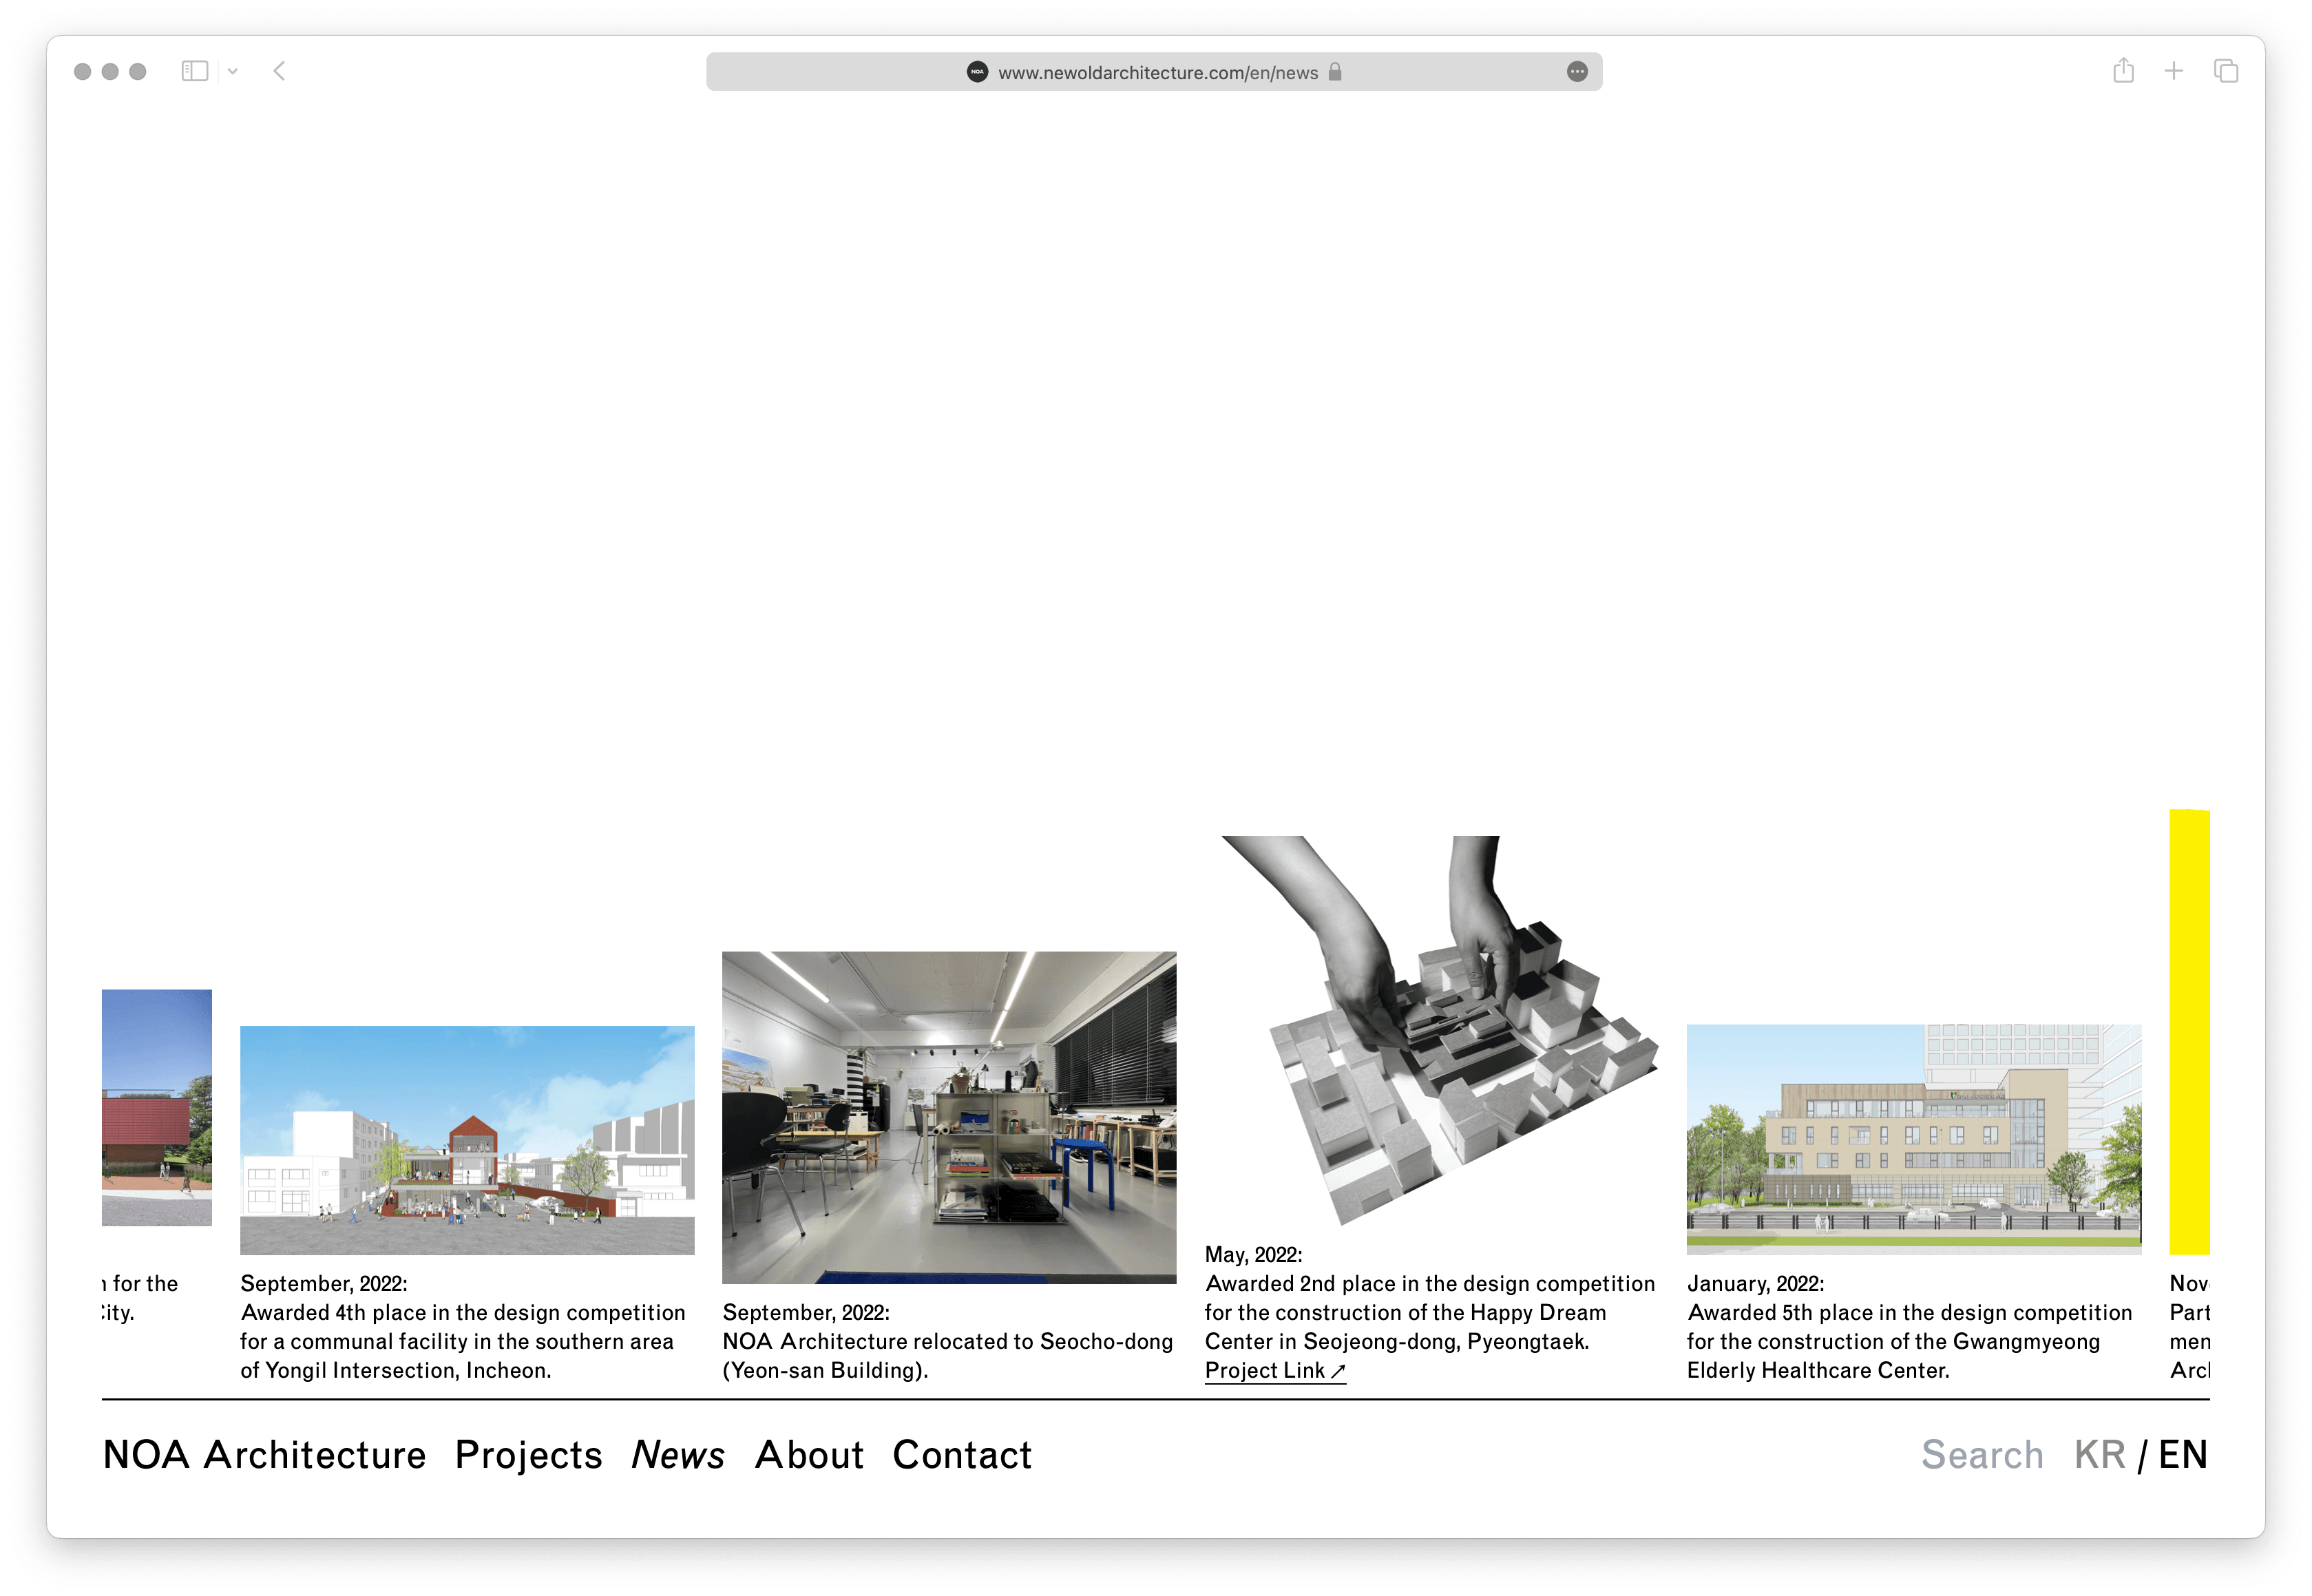The width and height of the screenshot is (2312, 1596).
Task: Click the NOA site favicon in address bar
Action: point(977,72)
